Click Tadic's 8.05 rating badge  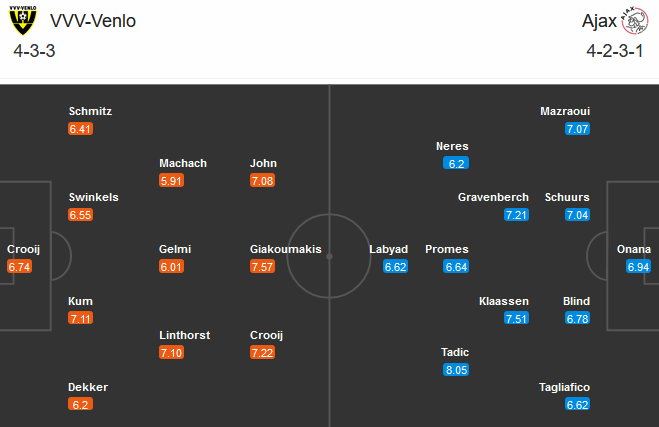click(x=455, y=369)
